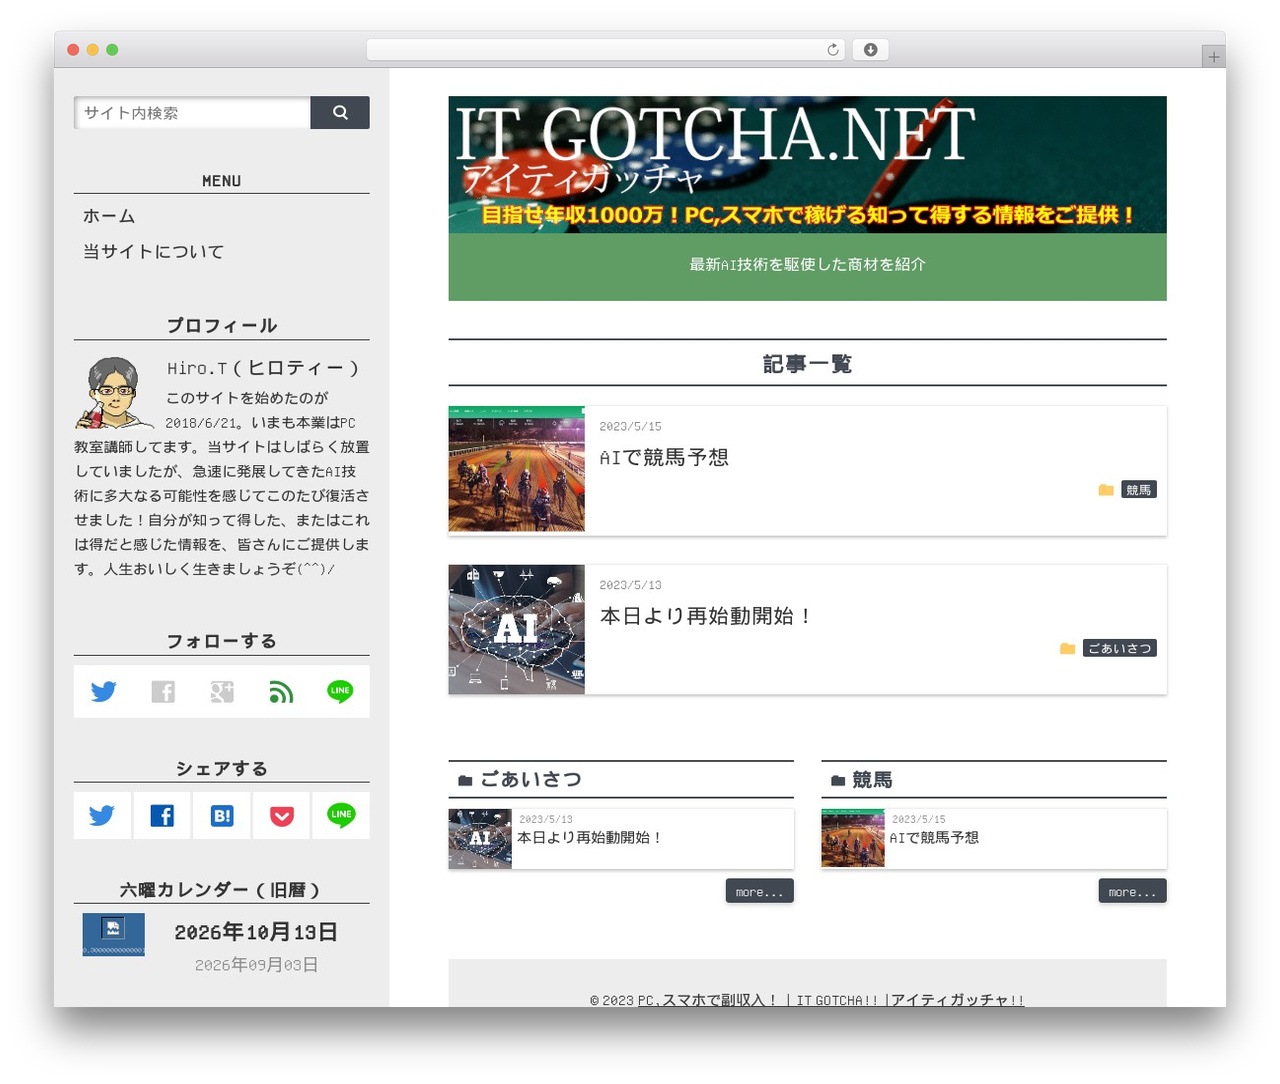Image resolution: width=1280 pixels, height=1084 pixels.
Task: Open Twitter follow icon in フォローする
Action: pyautogui.click(x=103, y=692)
